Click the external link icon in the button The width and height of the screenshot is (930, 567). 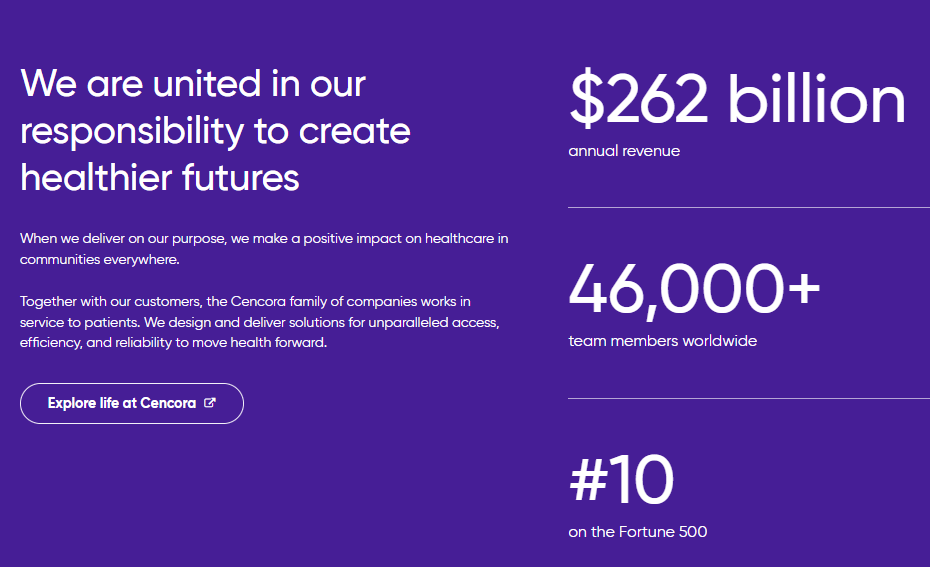[x=210, y=403]
